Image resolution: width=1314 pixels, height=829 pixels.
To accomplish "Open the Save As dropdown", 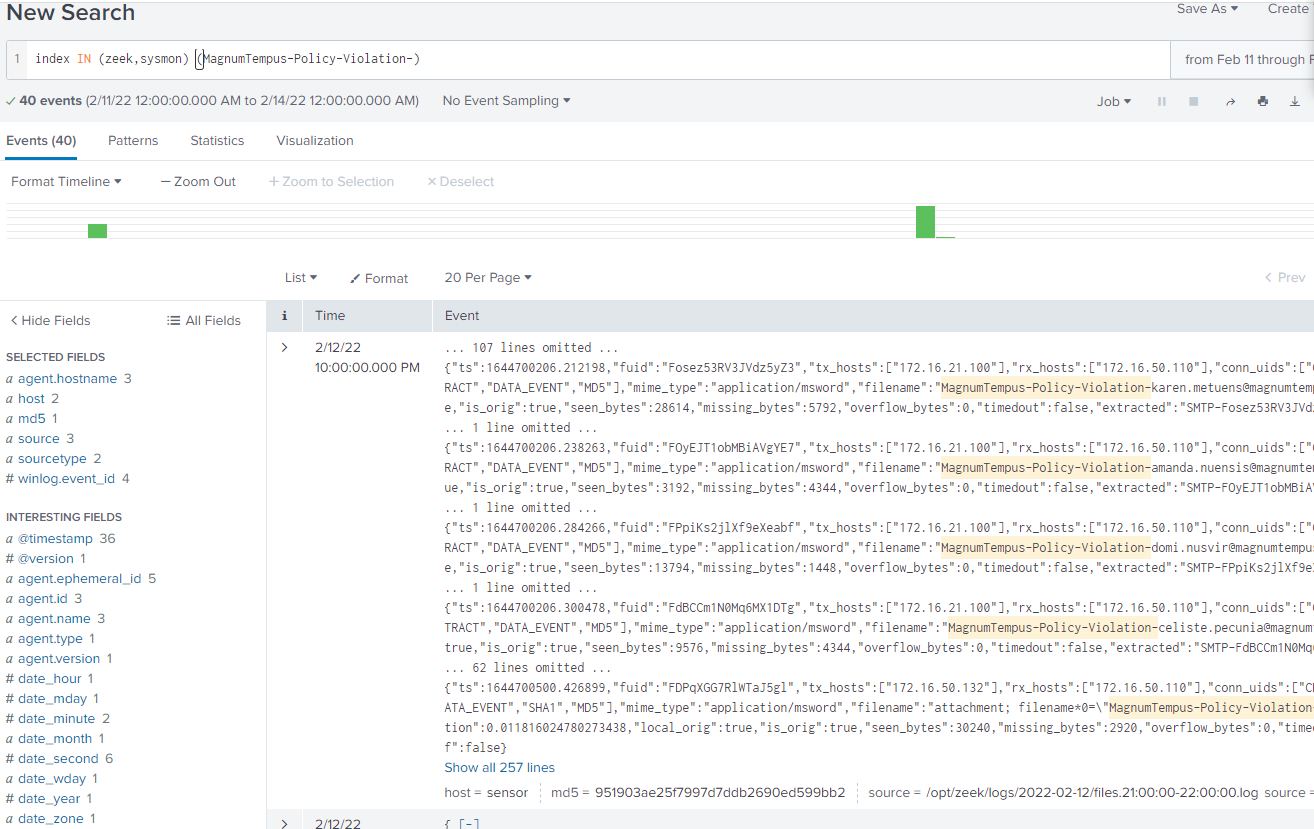I will tap(1207, 9).
